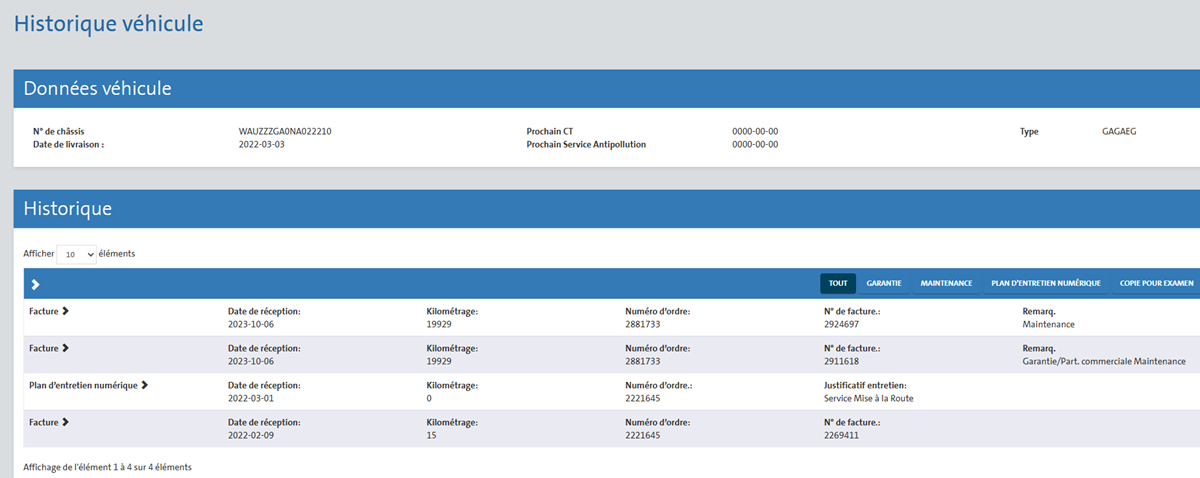Expand the Plan d'entretien numérique row chevron
The height and width of the screenshot is (478, 1200).
[145, 385]
